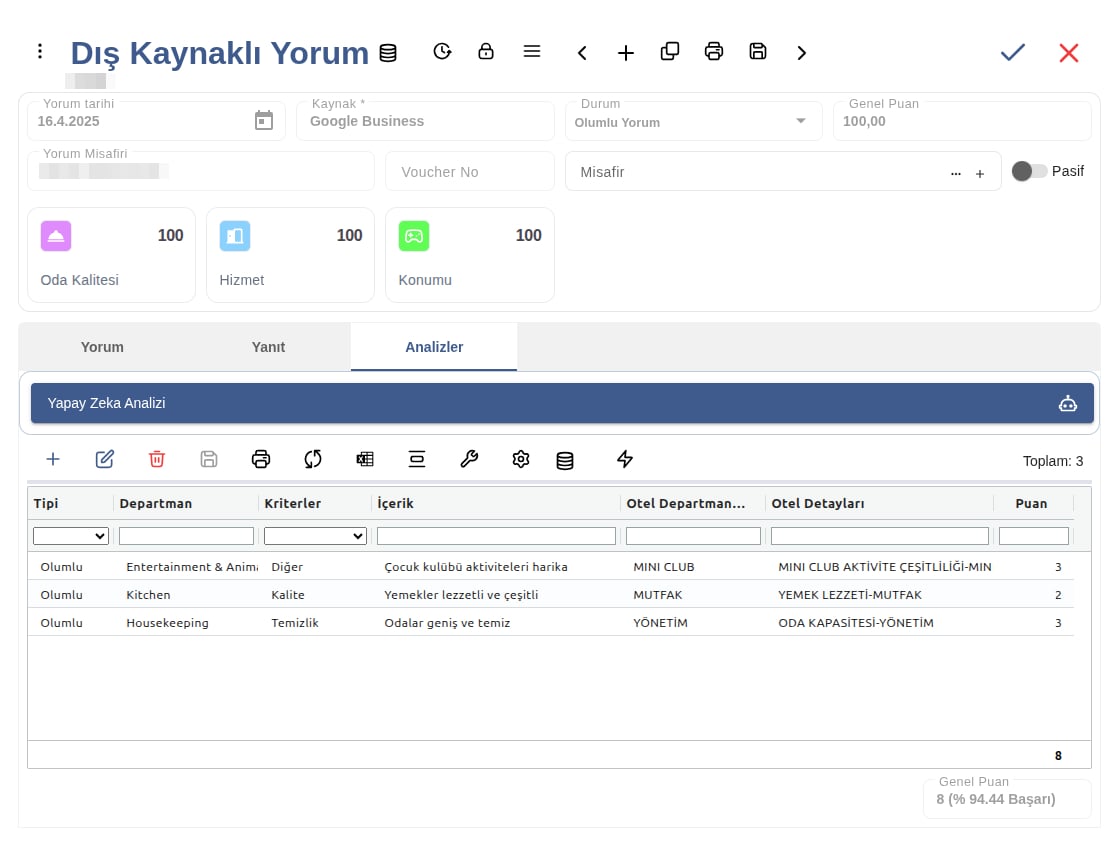The height and width of the screenshot is (851, 1117).
Task: Cancel with the red X icon
Action: tap(1069, 53)
